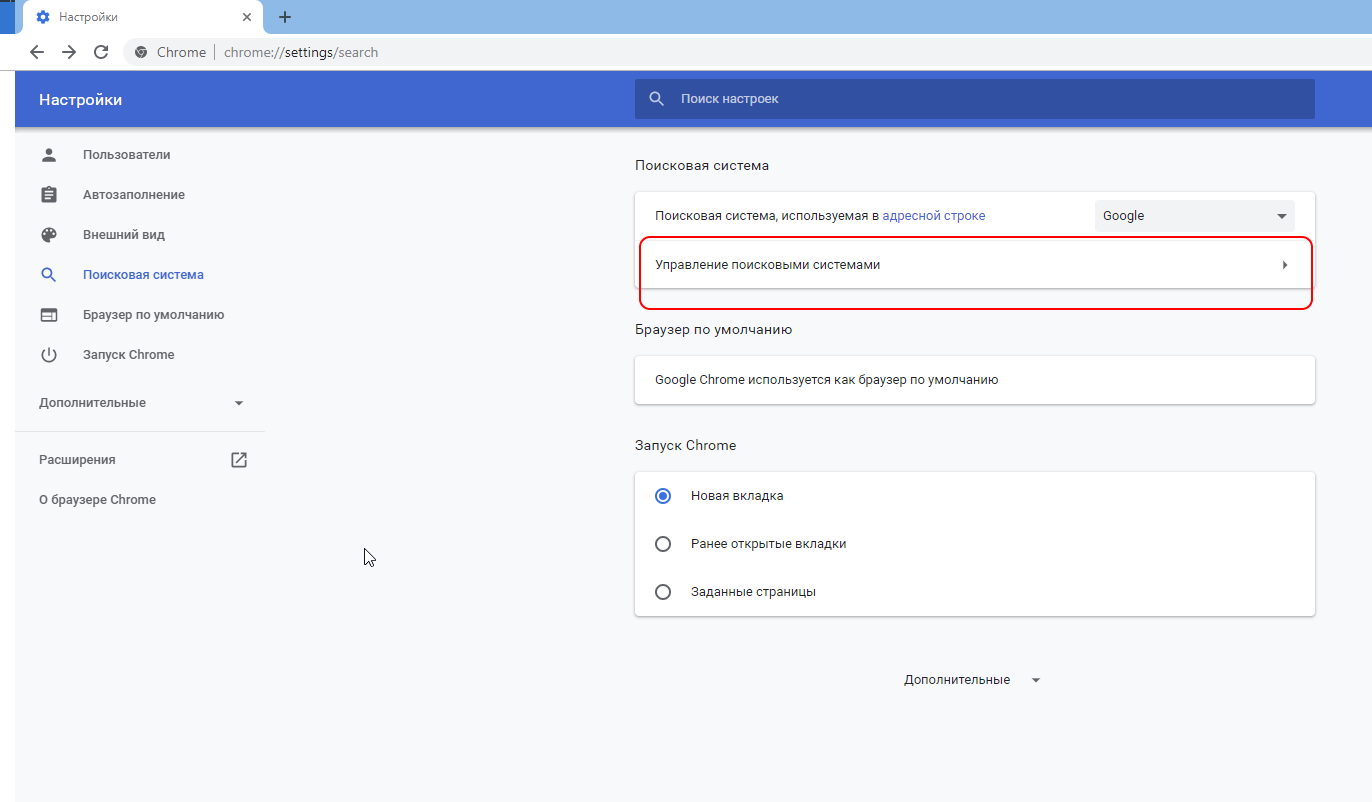Viewport: 1372px width, 802px height.
Task: Enable the Заданные страницы option
Action: 662,591
